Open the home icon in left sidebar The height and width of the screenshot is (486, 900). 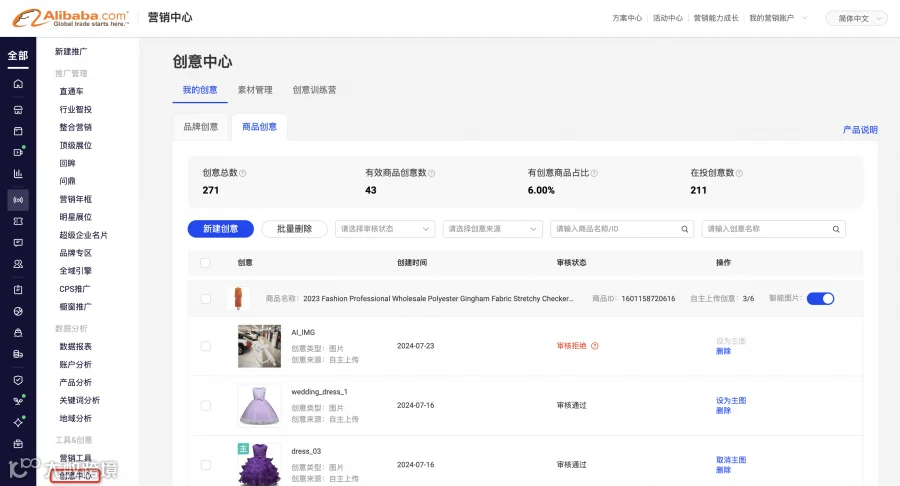[x=18, y=84]
